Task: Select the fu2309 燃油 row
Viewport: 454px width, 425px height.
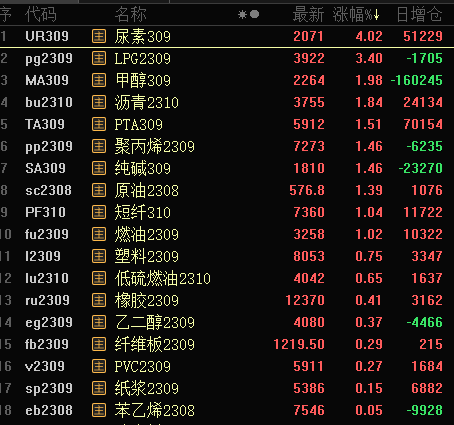Action: point(227,234)
